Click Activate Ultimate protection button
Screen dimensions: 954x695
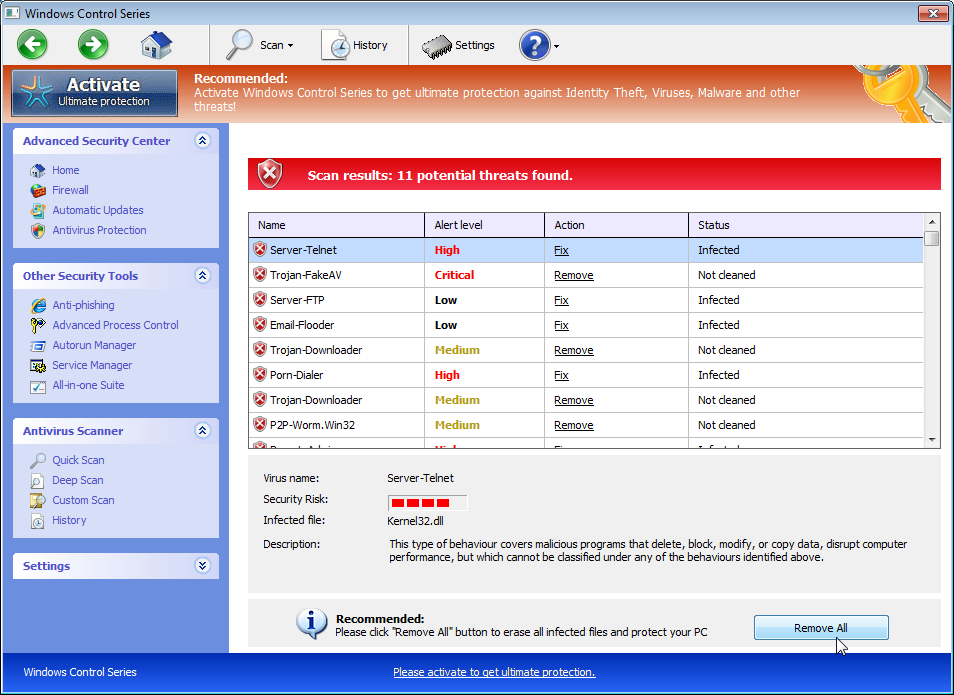[x=95, y=93]
